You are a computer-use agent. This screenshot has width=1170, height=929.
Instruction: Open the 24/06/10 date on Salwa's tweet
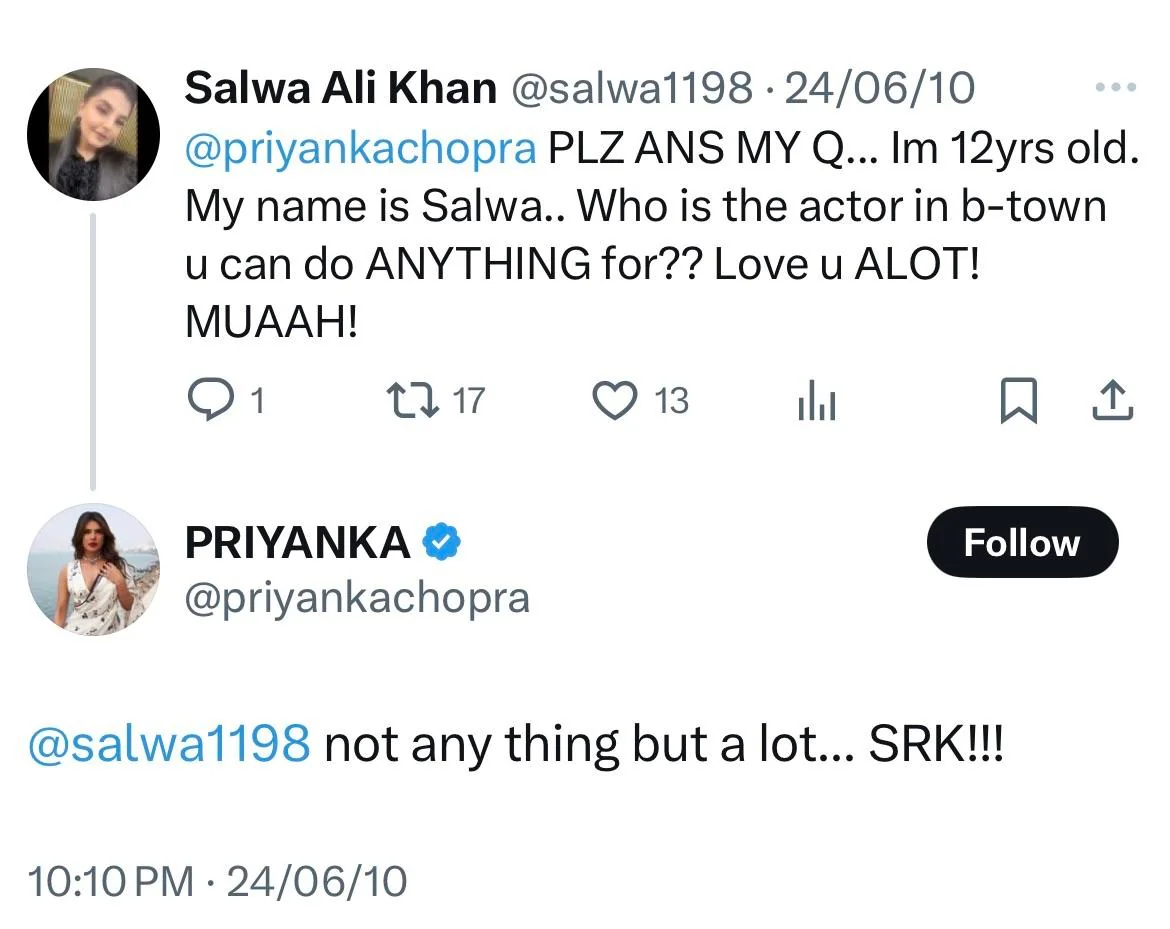[879, 88]
